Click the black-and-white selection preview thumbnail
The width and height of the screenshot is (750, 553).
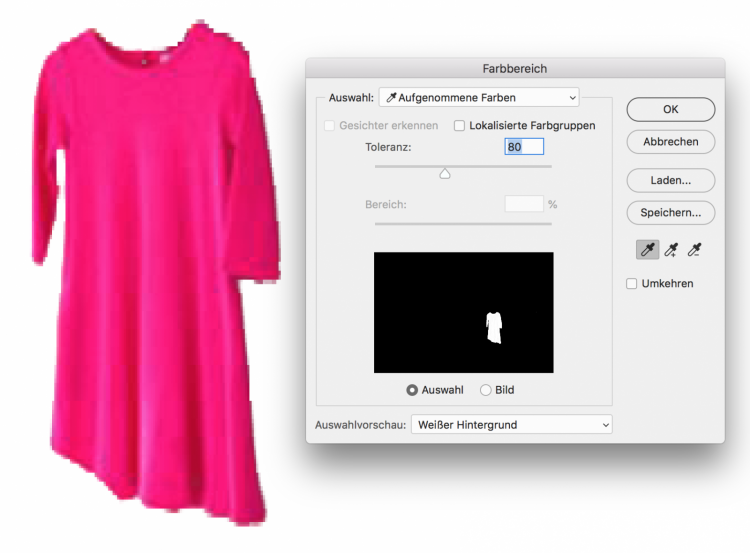click(x=463, y=312)
